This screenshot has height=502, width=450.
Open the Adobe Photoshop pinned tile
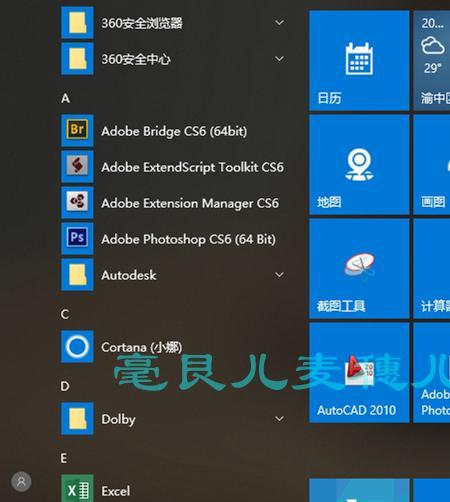[x=432, y=373]
